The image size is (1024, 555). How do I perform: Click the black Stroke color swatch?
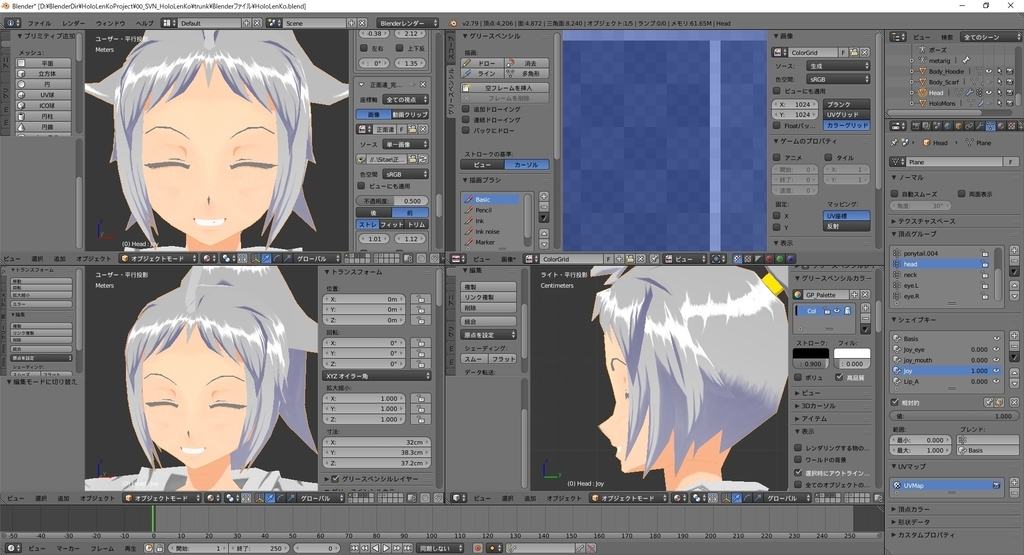tap(810, 353)
